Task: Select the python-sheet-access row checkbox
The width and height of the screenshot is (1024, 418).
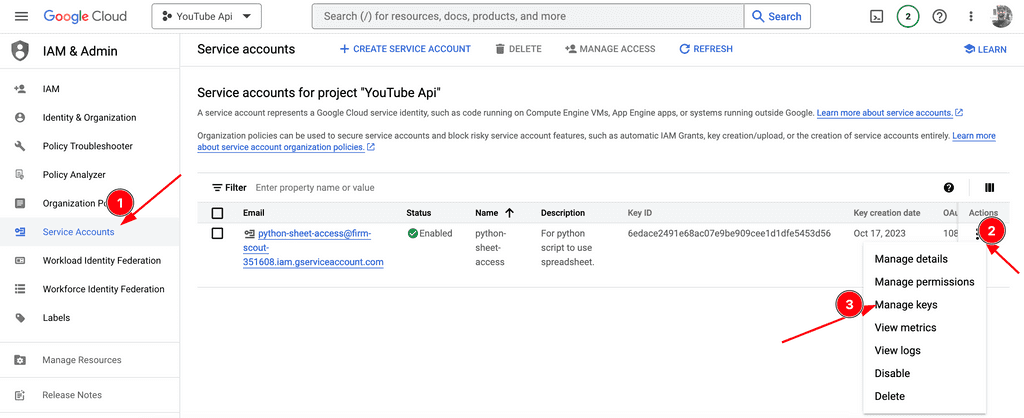Action: [x=217, y=233]
